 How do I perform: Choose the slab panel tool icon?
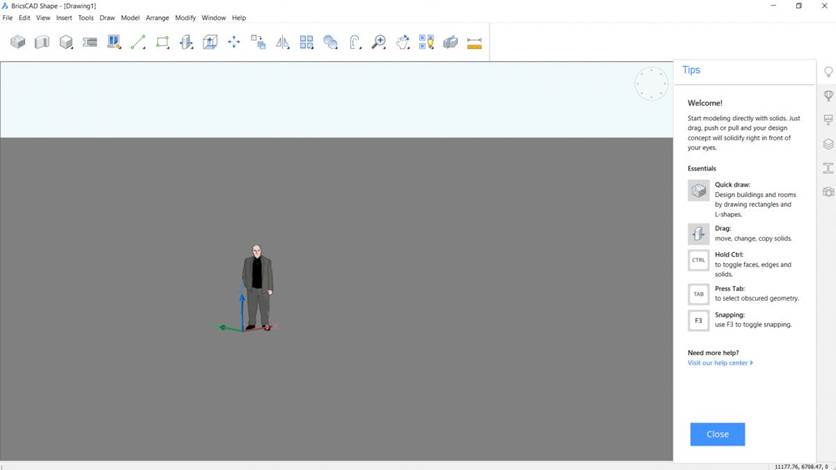90,42
